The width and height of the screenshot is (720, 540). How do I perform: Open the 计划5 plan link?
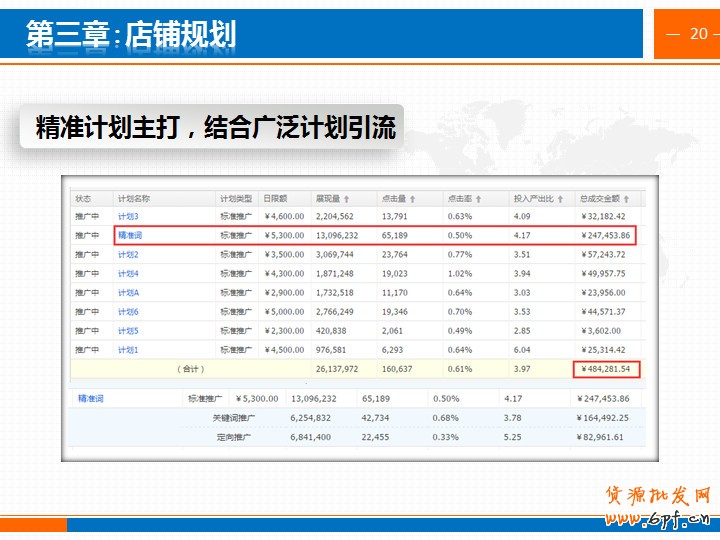(128, 331)
